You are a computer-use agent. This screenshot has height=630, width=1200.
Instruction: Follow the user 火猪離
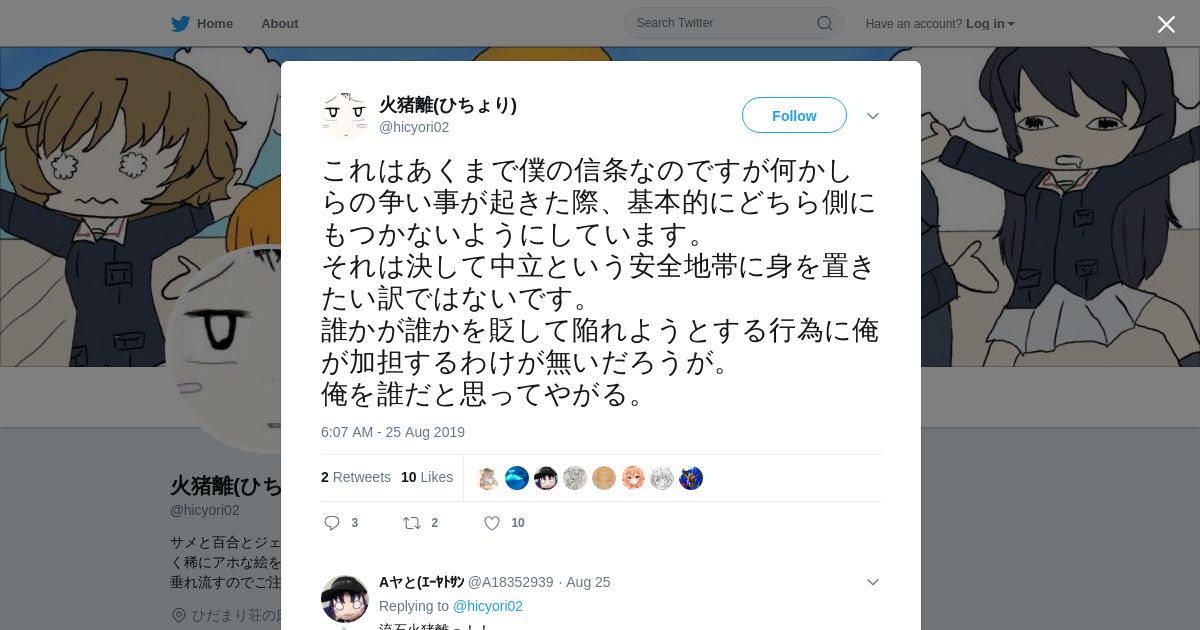[794, 116]
